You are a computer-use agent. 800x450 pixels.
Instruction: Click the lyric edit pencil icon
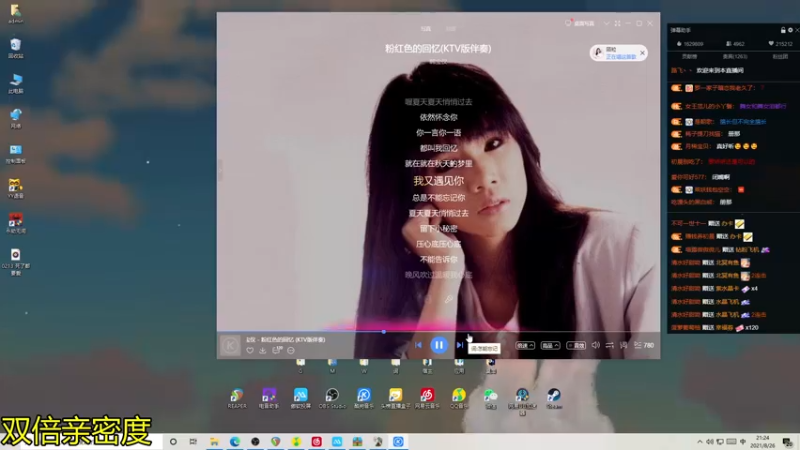[448, 299]
